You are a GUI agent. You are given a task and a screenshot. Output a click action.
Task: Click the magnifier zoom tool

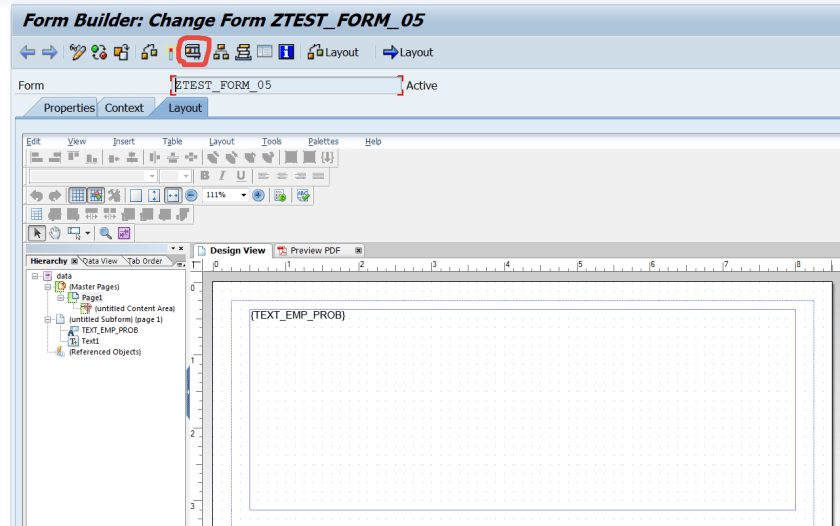pyautogui.click(x=105, y=233)
